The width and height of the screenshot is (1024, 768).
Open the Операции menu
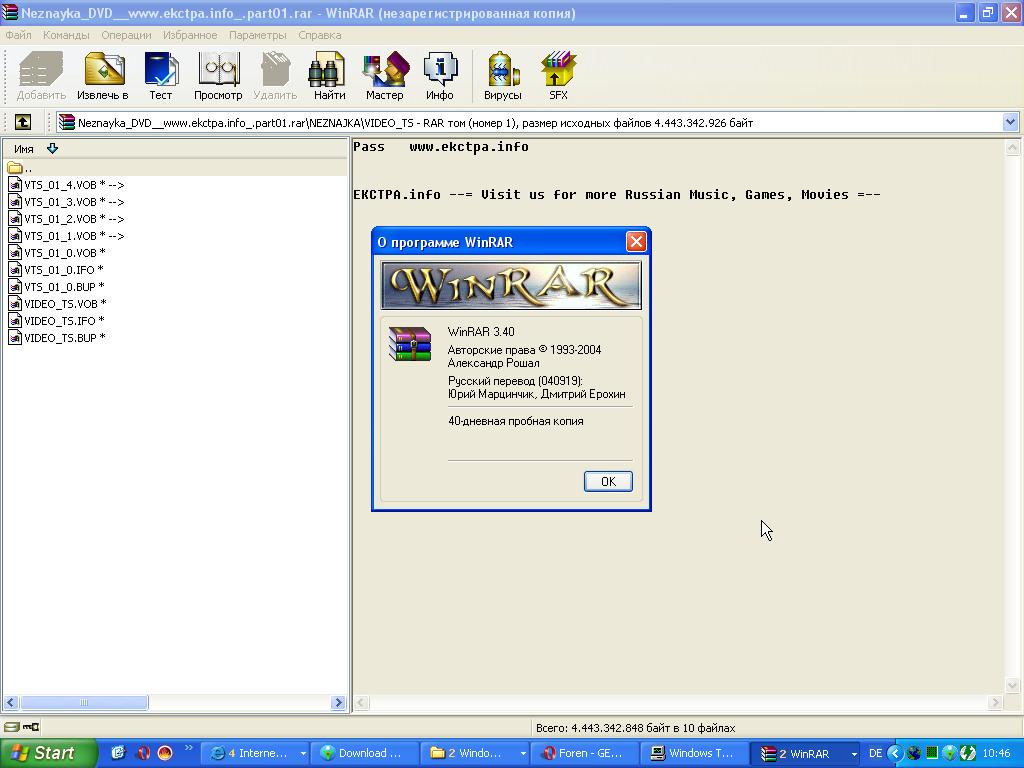(126, 35)
